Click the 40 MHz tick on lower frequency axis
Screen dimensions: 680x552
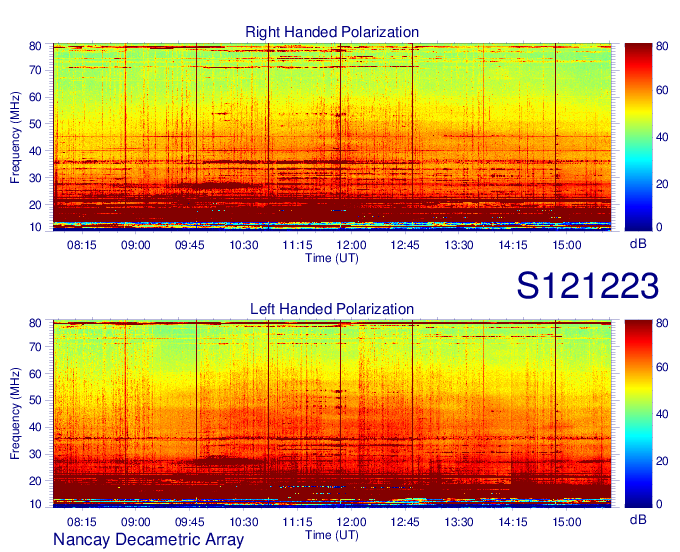(35, 427)
